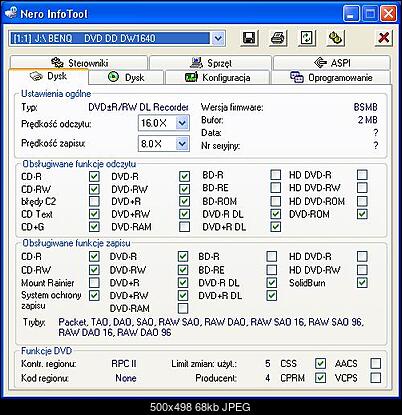Open the Dysk tab with clock icon

point(126,77)
